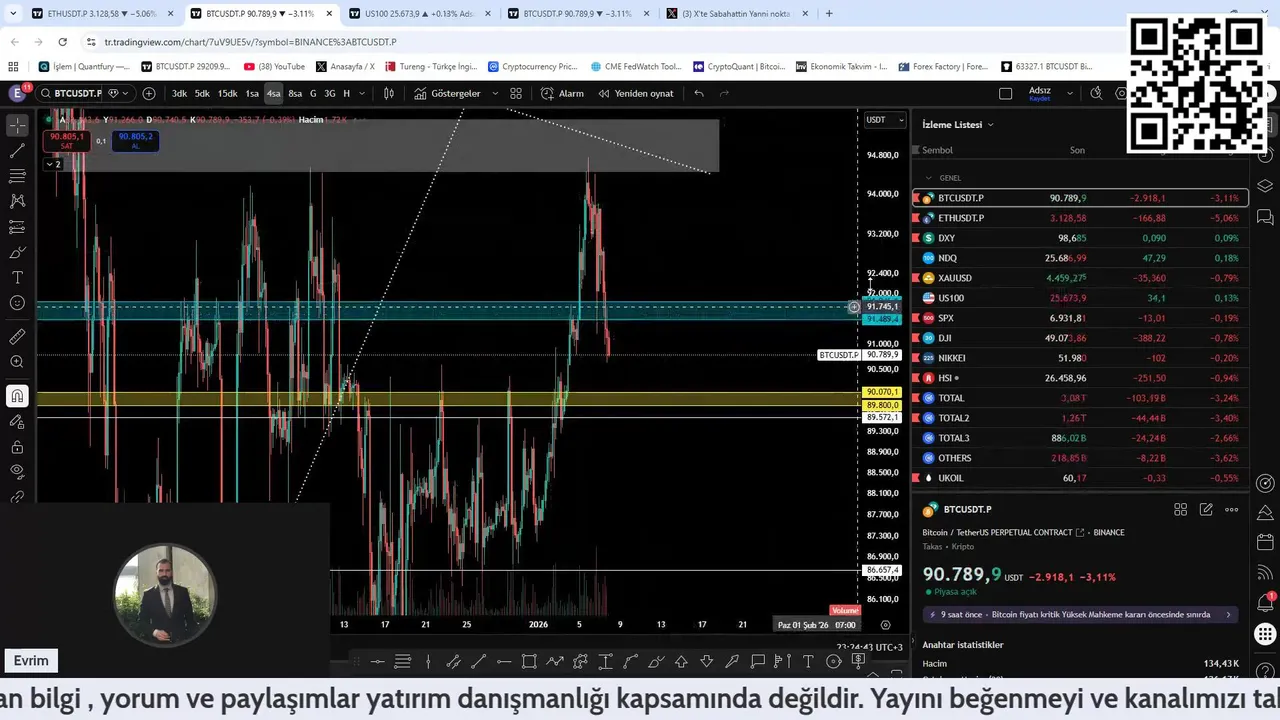The width and height of the screenshot is (1280, 720).
Task: Select vertical line tool in bottom toolbar
Action: click(x=428, y=661)
